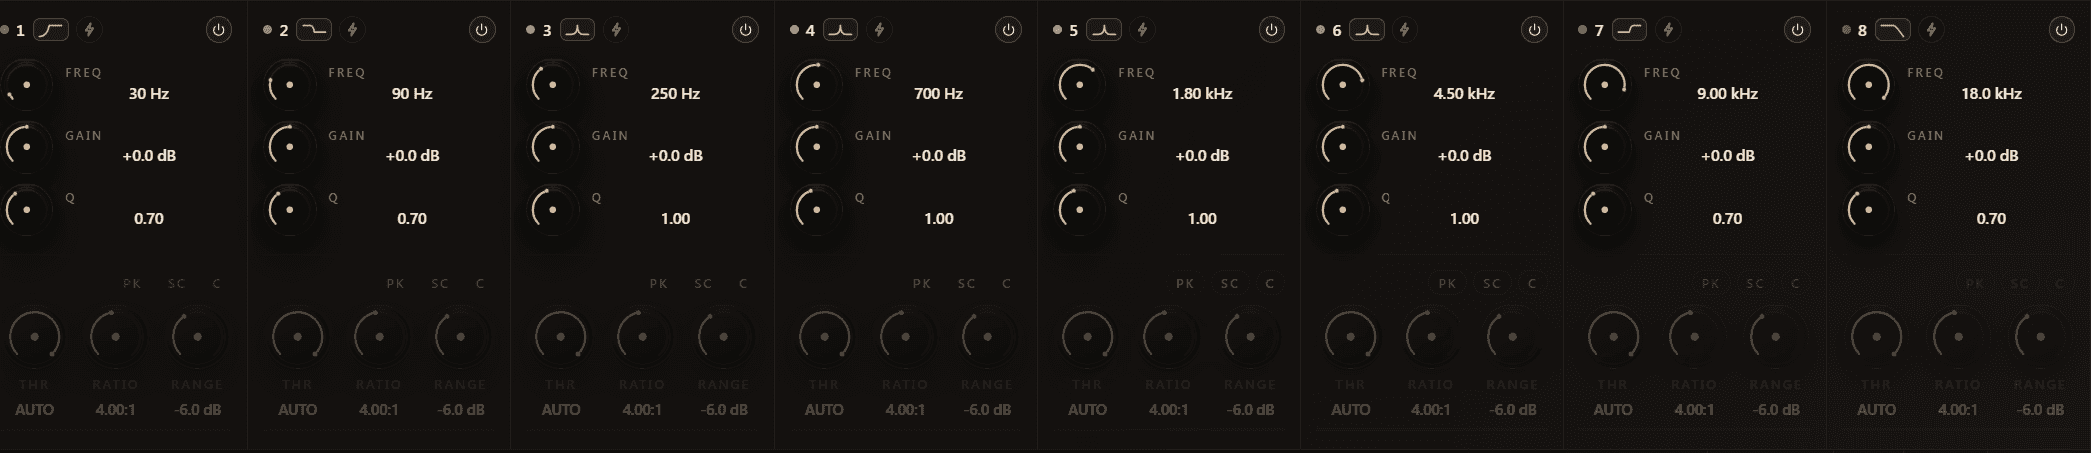Image resolution: width=2091 pixels, height=453 pixels.
Task: Click band 7 dynamic lightning icon
Action: [x=1668, y=30]
